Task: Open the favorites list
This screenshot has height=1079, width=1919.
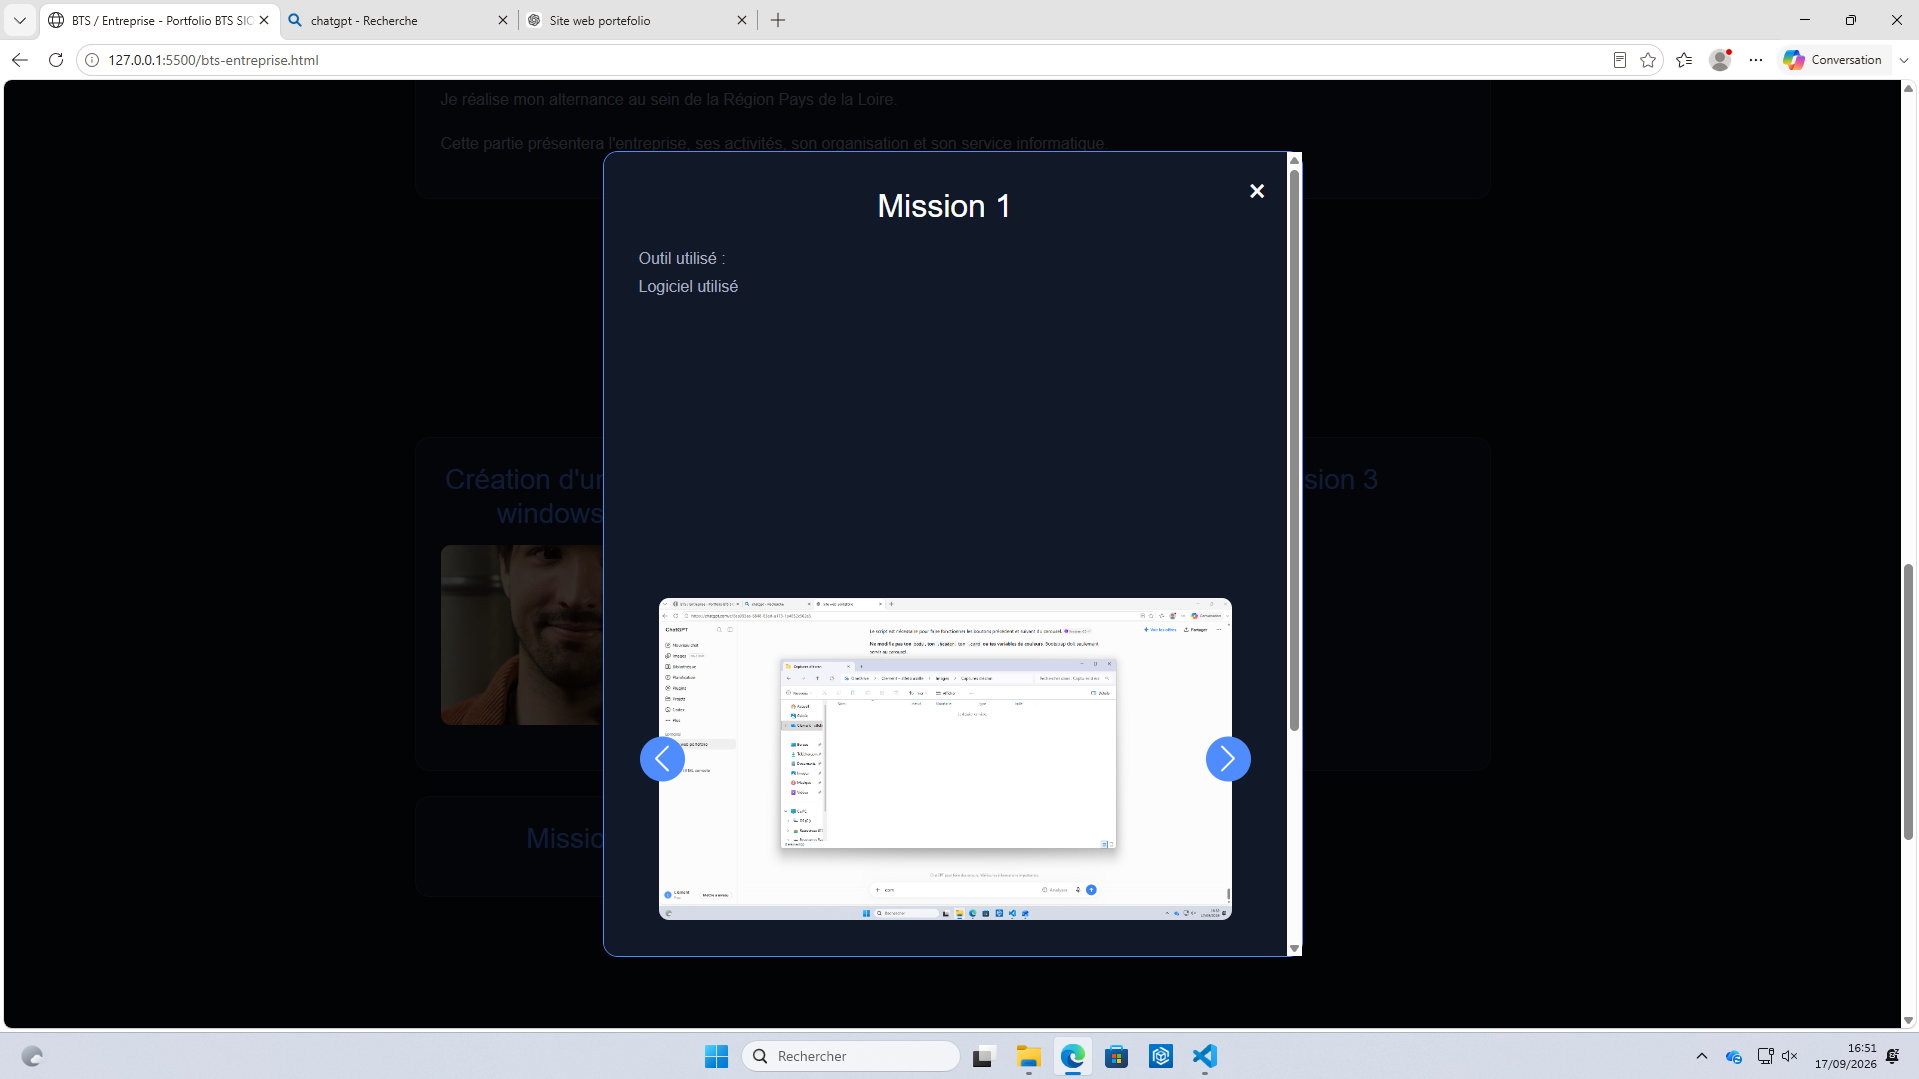Action: pos(1684,60)
